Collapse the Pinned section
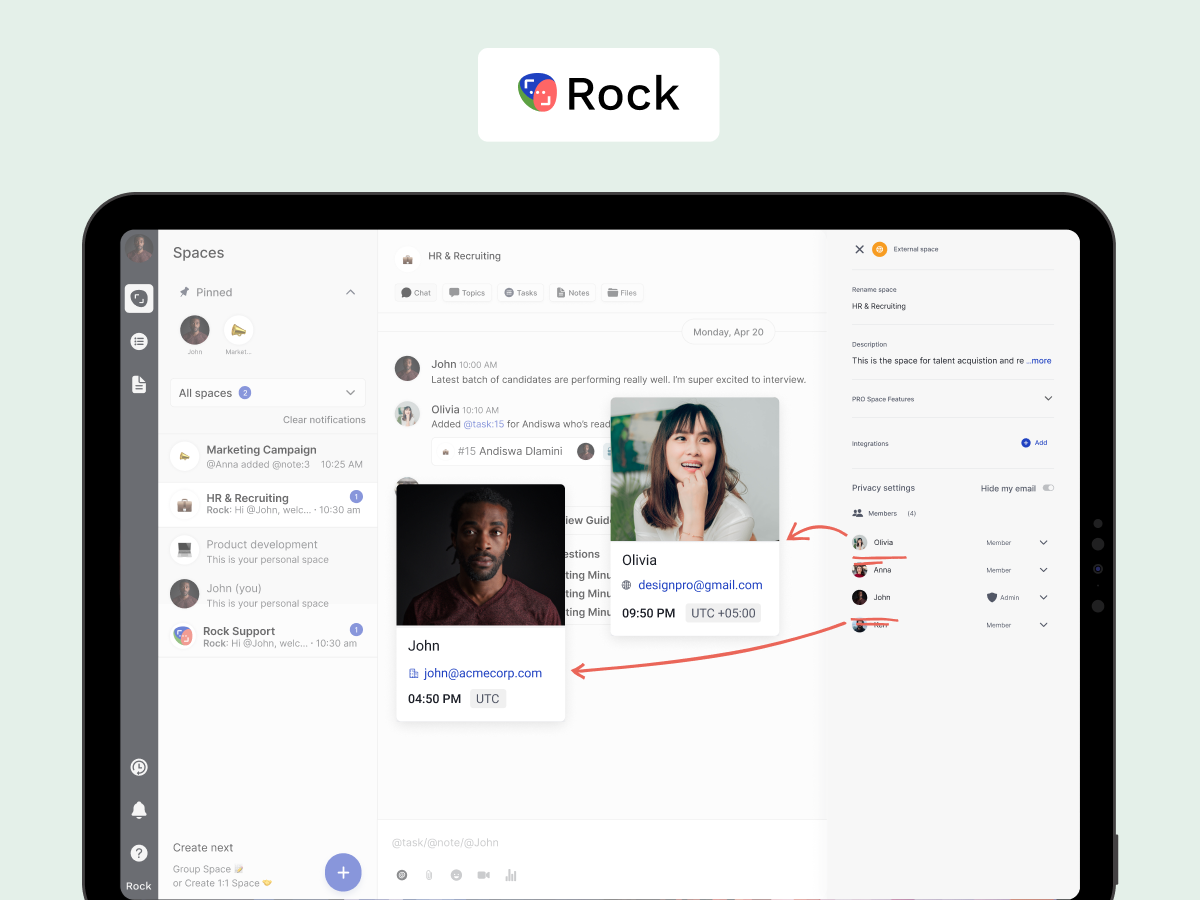This screenshot has width=1200, height=900. coord(350,292)
